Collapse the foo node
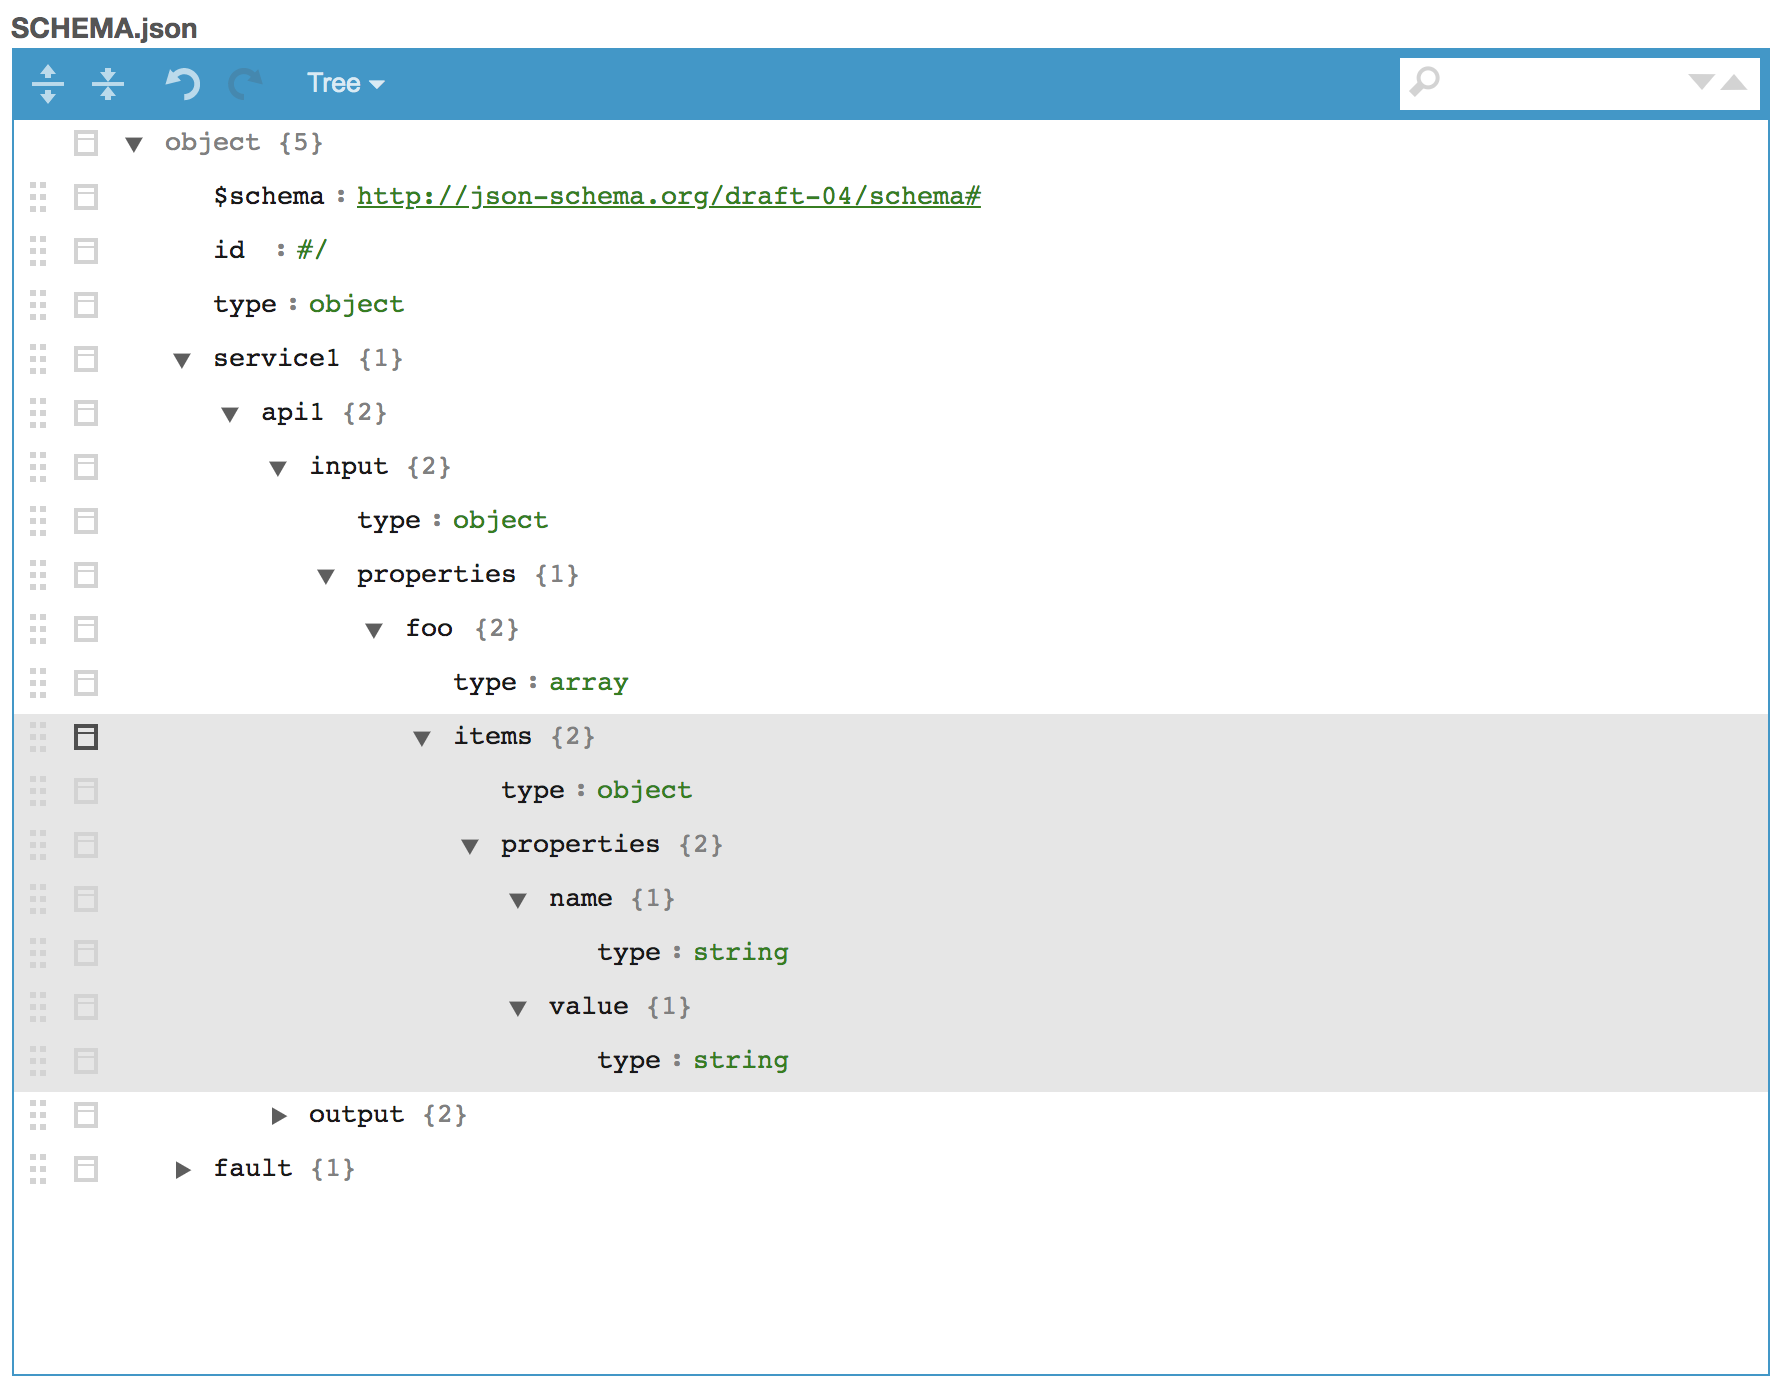 (374, 630)
